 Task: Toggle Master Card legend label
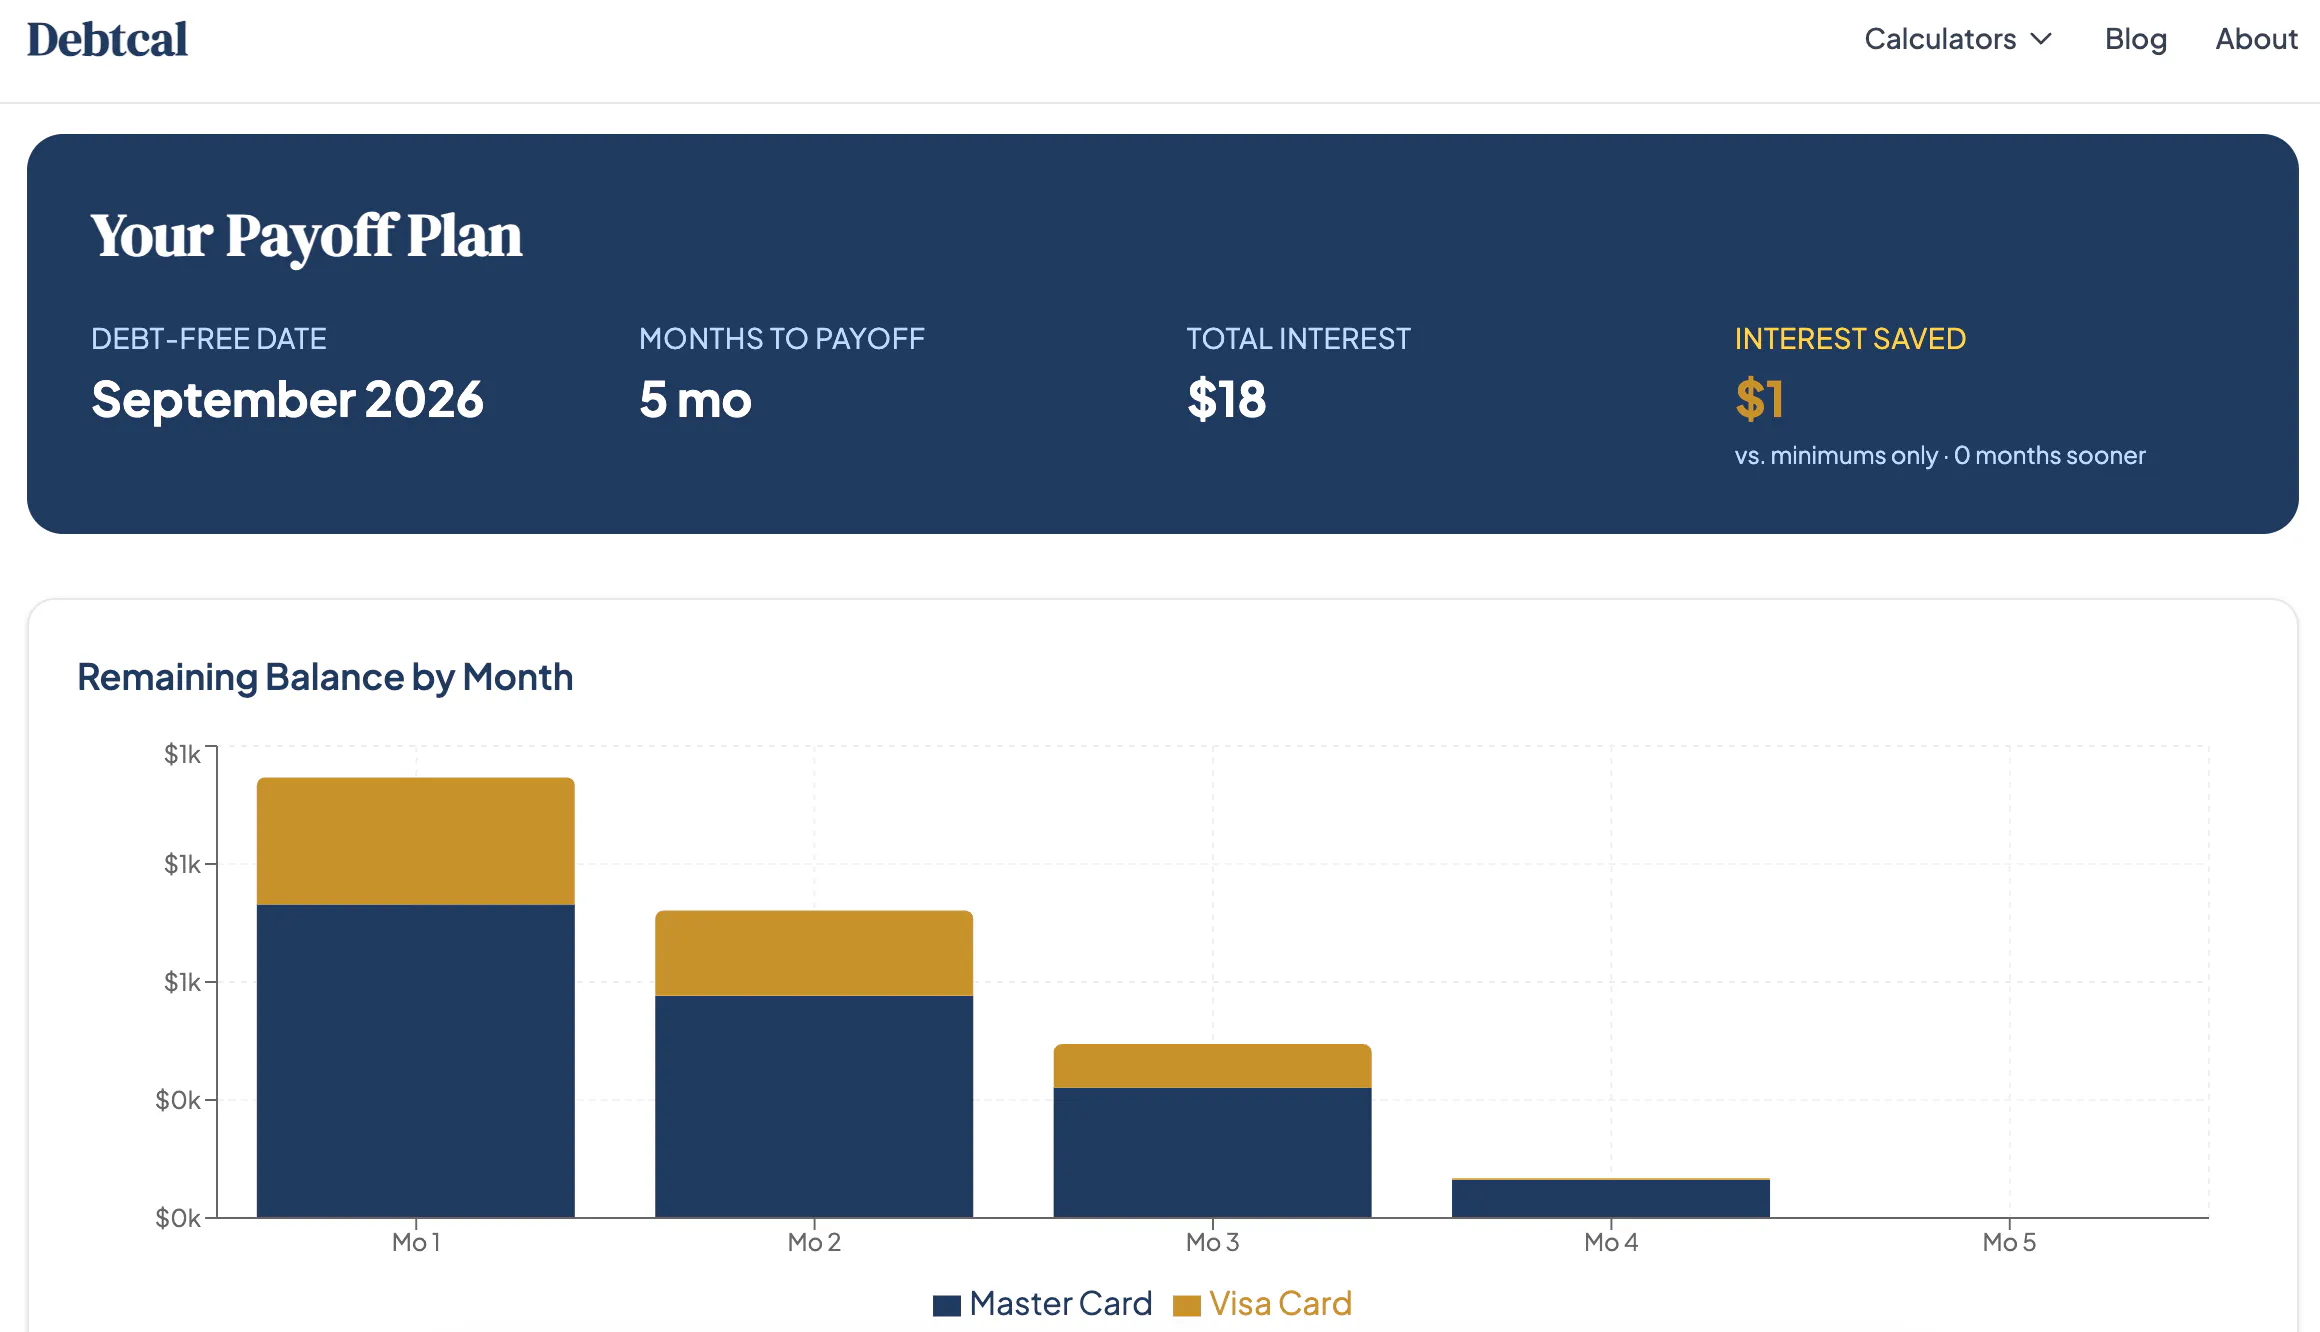[1061, 1304]
